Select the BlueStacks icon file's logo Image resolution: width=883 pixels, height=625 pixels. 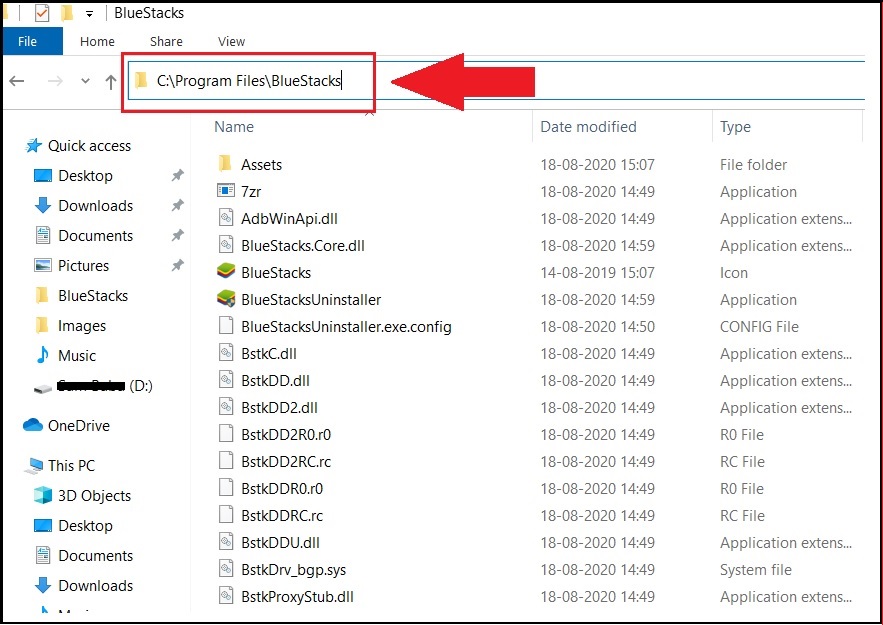pyautogui.click(x=226, y=271)
